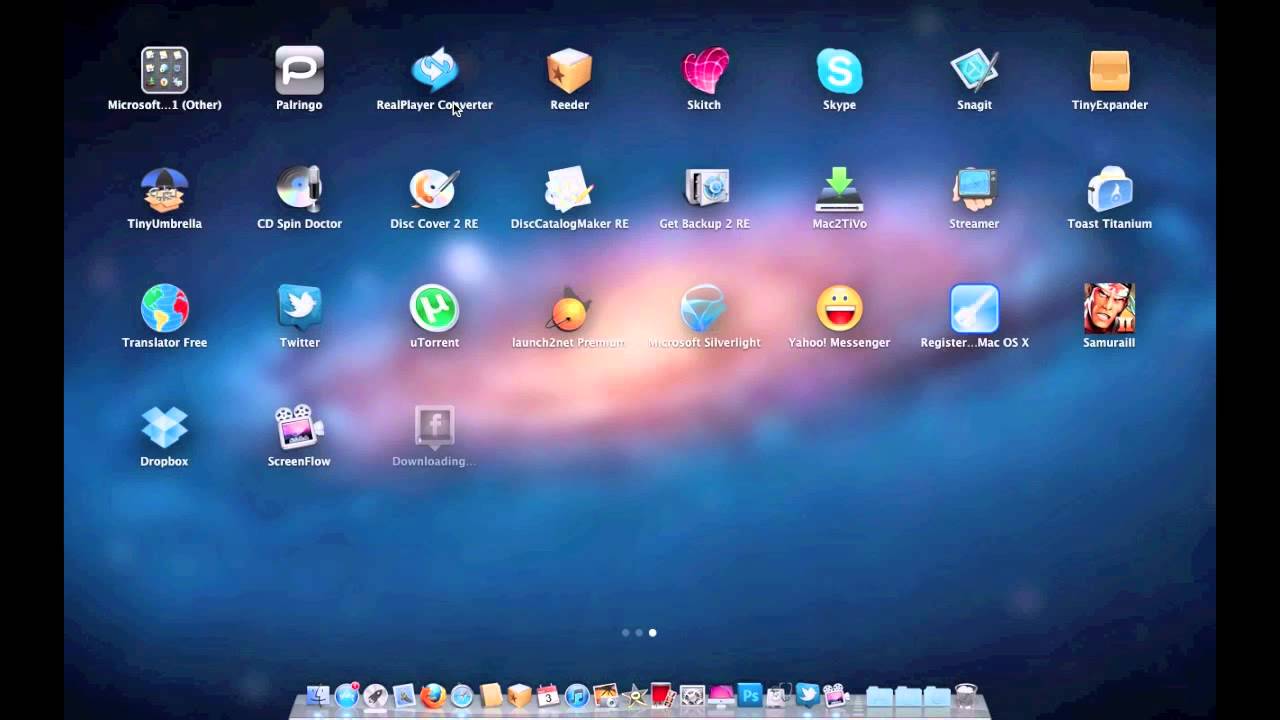Screen dimensions: 1280x720
Task: Open TinyUmbrella app
Action: (164, 190)
